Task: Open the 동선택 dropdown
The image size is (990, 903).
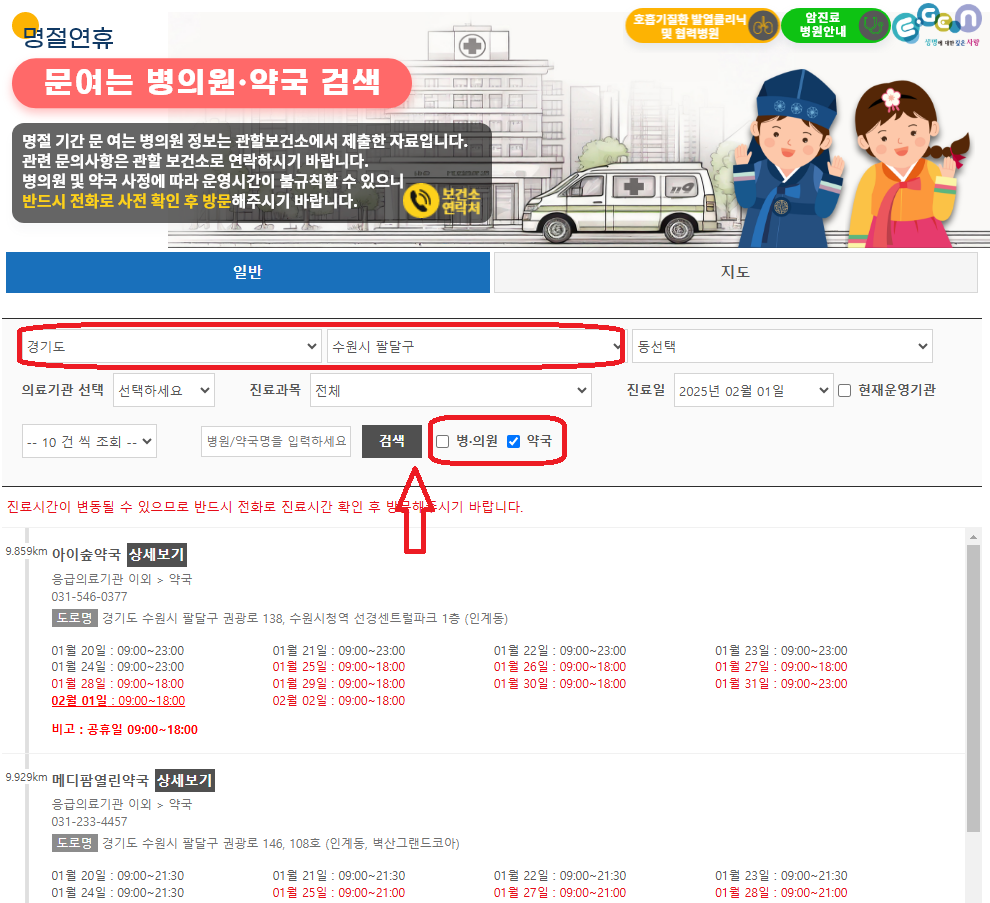Action: click(x=783, y=345)
